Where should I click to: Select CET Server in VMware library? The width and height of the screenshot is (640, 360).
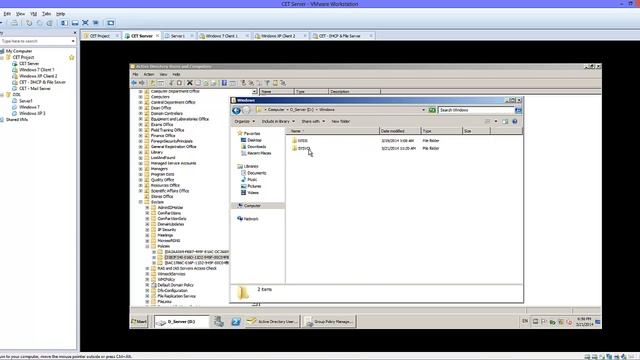[x=29, y=64]
